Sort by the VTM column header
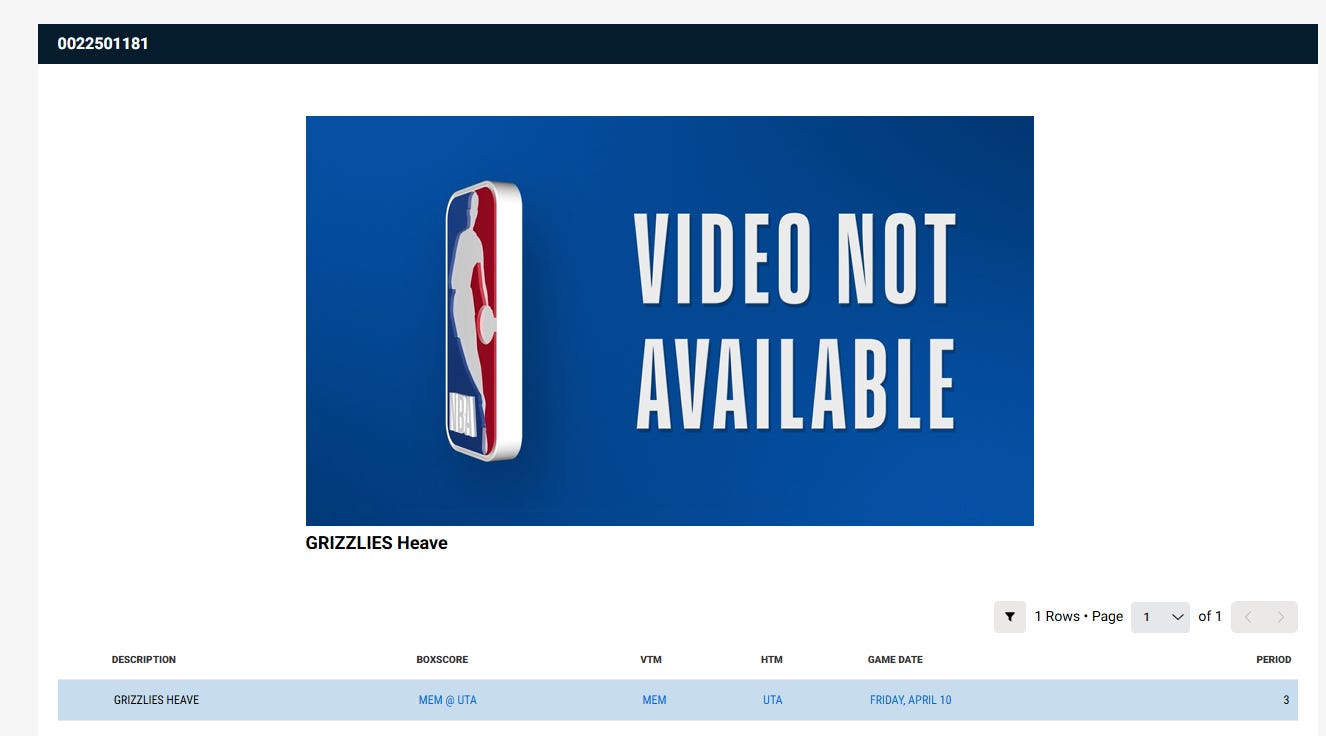 click(651, 660)
